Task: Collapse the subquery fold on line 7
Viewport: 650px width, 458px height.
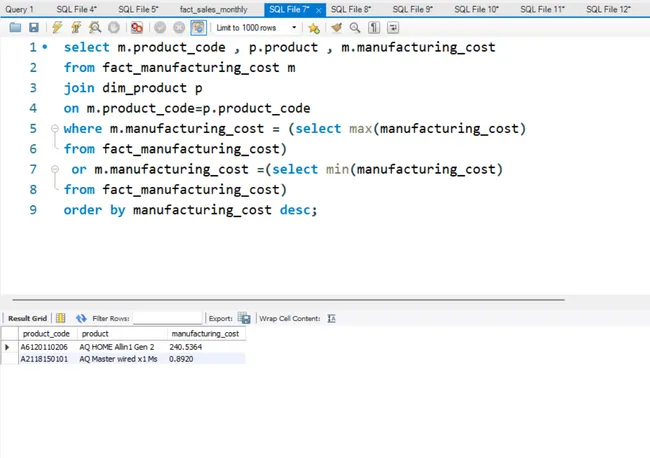Action: 55,169
